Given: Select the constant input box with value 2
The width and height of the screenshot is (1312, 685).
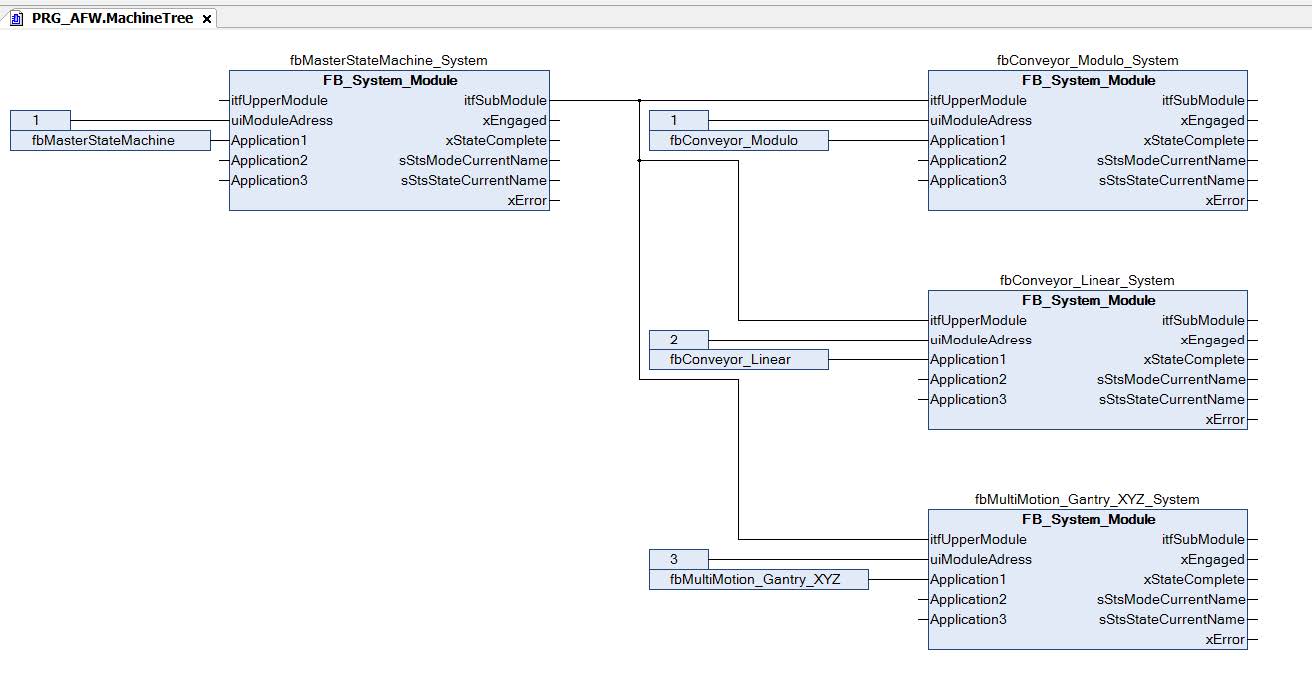Looking at the screenshot, I should 678,340.
